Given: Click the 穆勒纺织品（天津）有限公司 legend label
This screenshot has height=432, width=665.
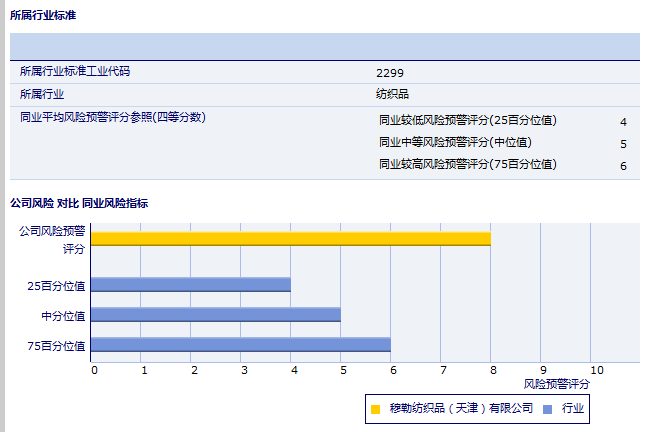Looking at the screenshot, I should coord(461,409).
